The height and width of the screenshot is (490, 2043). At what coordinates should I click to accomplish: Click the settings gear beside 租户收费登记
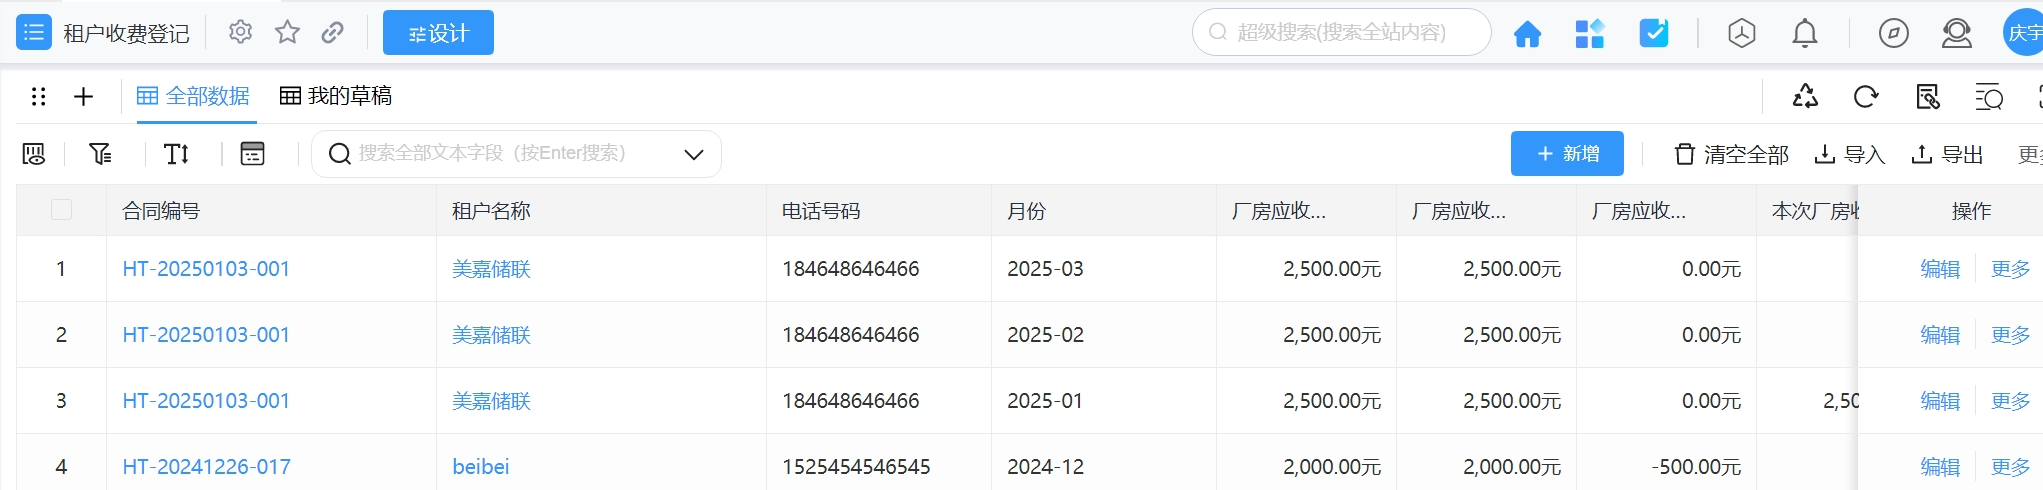coord(240,32)
